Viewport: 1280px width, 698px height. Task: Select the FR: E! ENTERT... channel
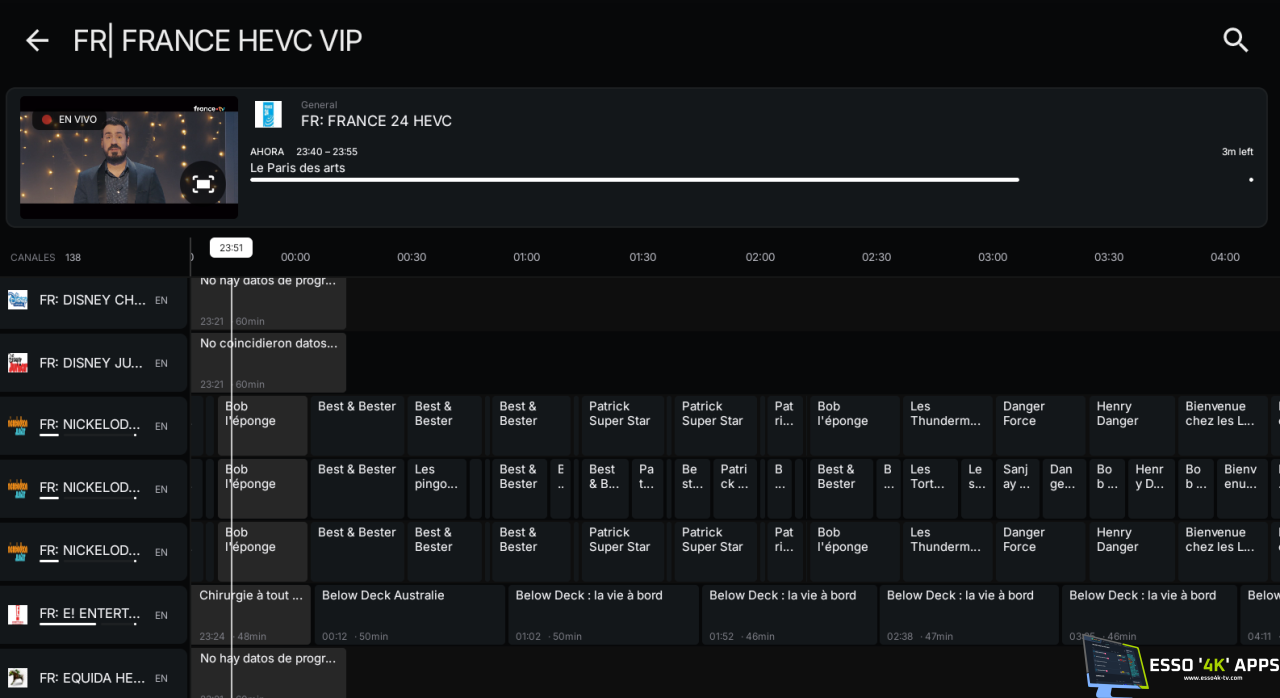coord(94,615)
